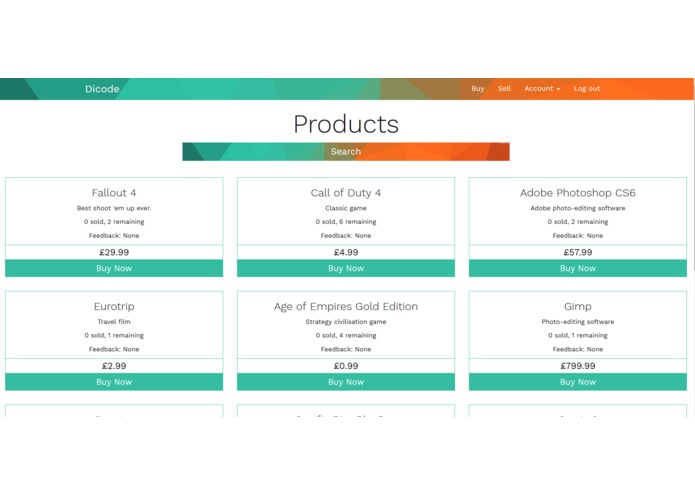Open the Buy menu item

coord(477,89)
